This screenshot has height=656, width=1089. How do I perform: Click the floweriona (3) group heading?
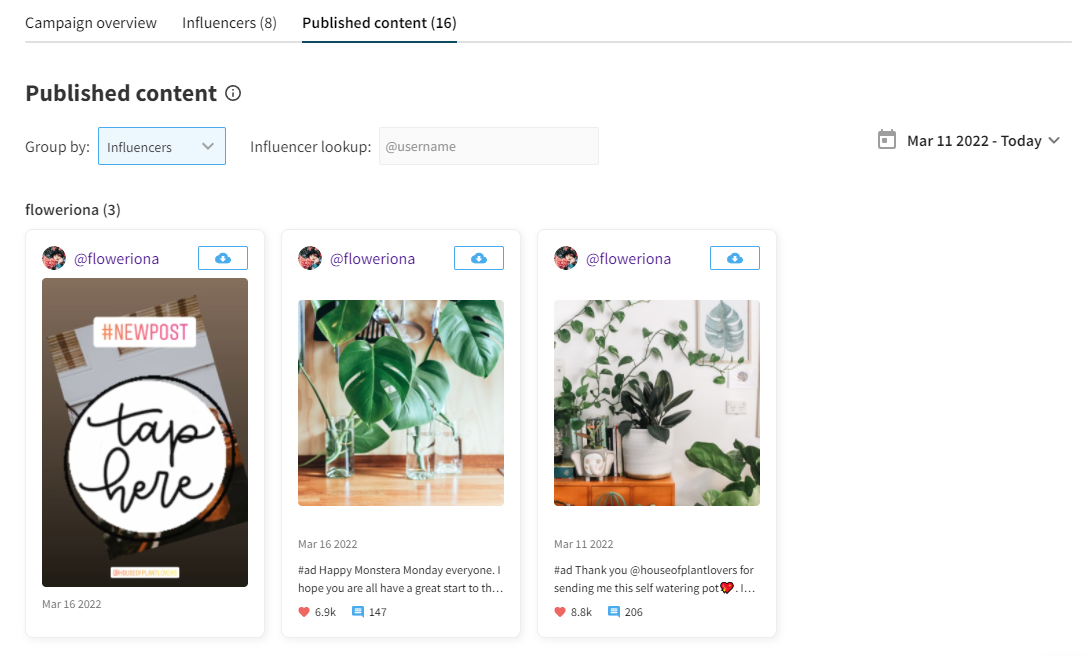click(x=73, y=209)
